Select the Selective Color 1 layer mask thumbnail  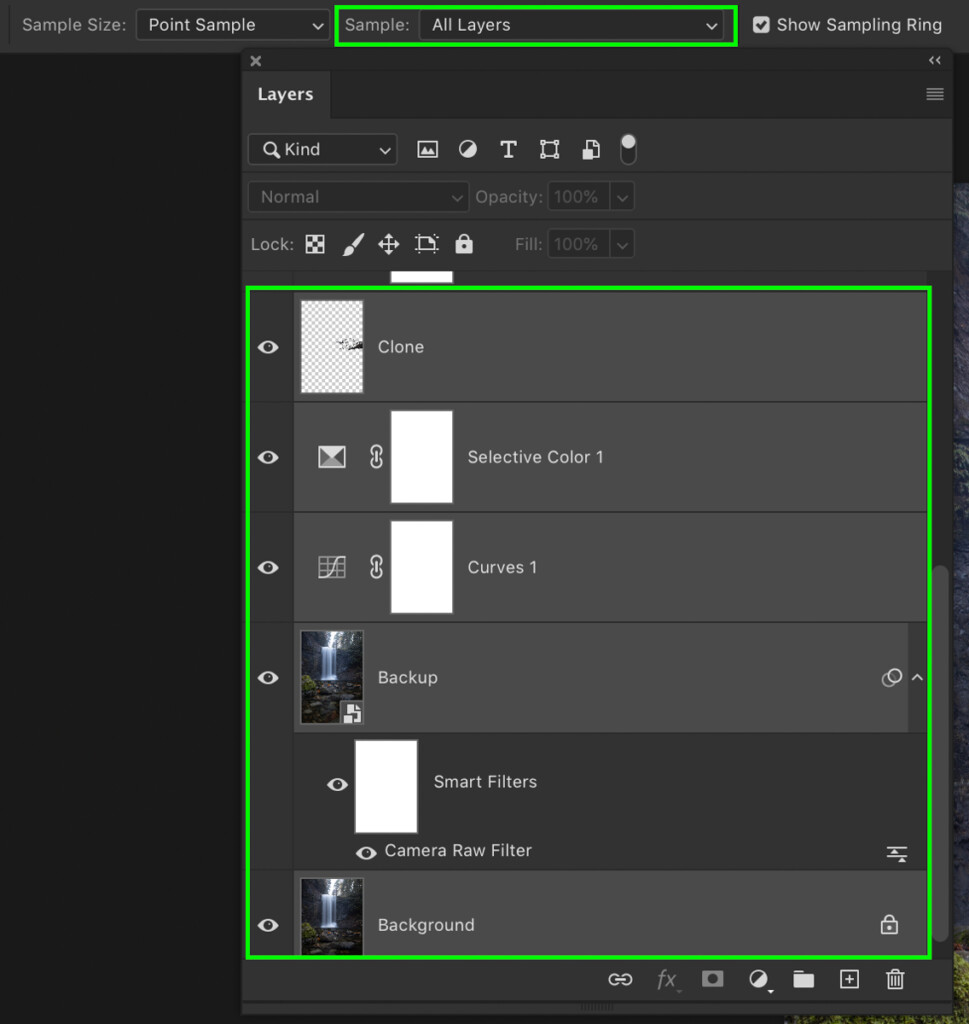tap(421, 457)
